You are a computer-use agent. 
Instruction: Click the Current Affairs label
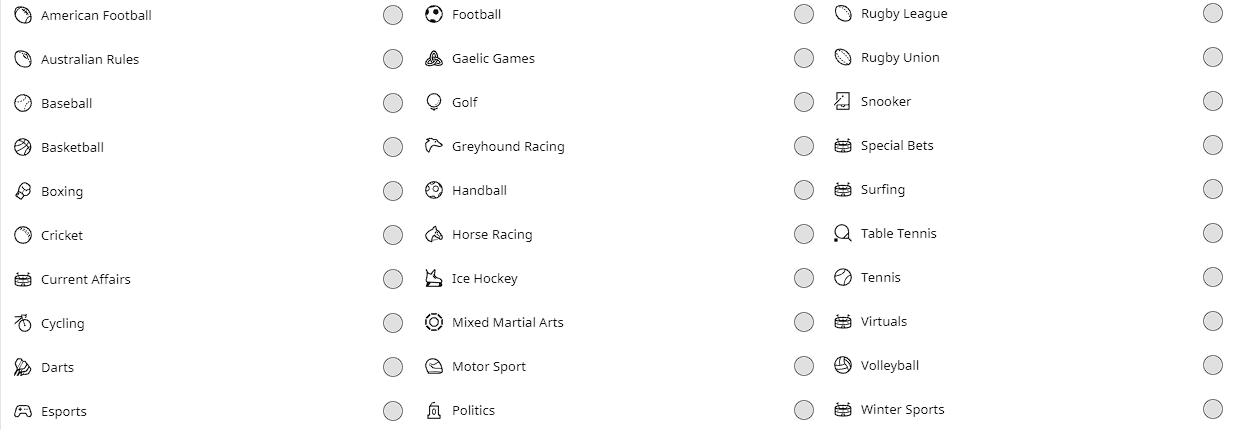[x=86, y=279]
